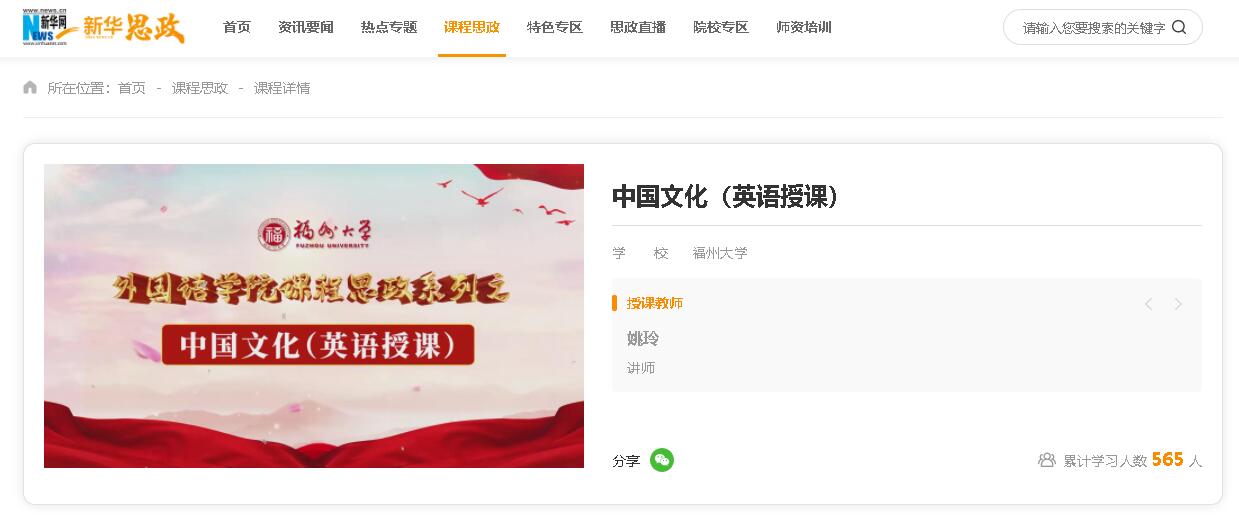Show the next teacher with right arrow
The image size is (1239, 522).
click(1178, 304)
